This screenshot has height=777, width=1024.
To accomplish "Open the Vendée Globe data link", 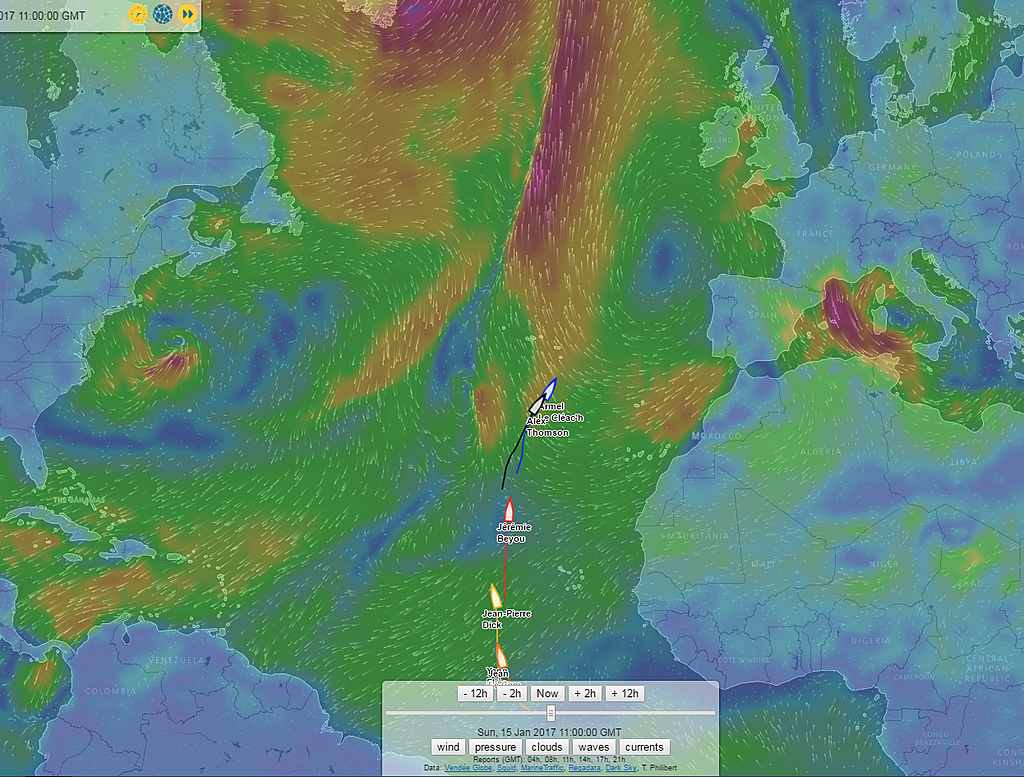I will 468,768.
